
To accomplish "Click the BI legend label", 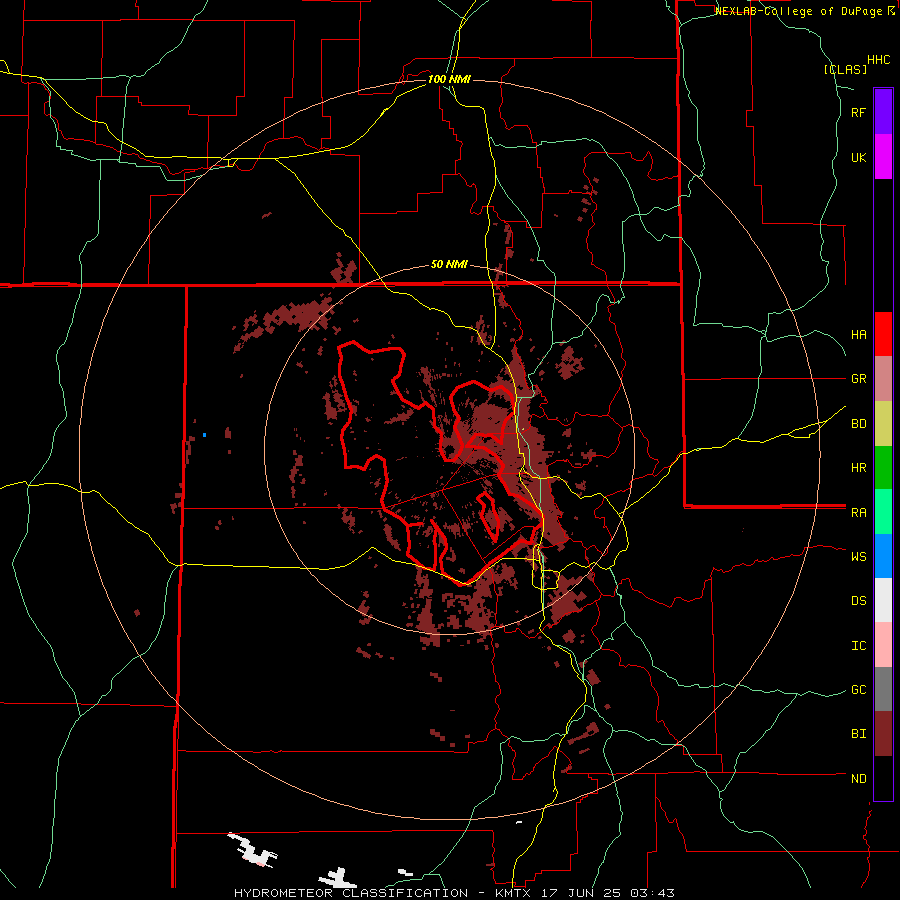I will click(858, 734).
